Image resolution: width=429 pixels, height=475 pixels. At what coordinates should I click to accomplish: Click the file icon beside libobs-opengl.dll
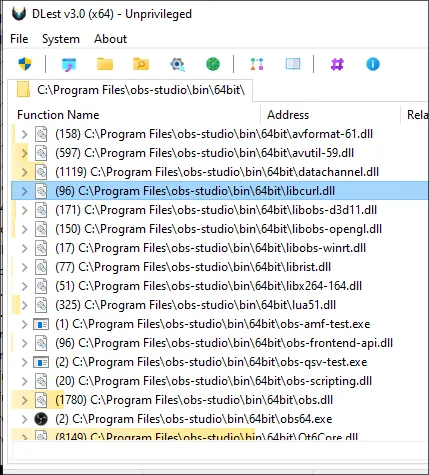point(41,229)
